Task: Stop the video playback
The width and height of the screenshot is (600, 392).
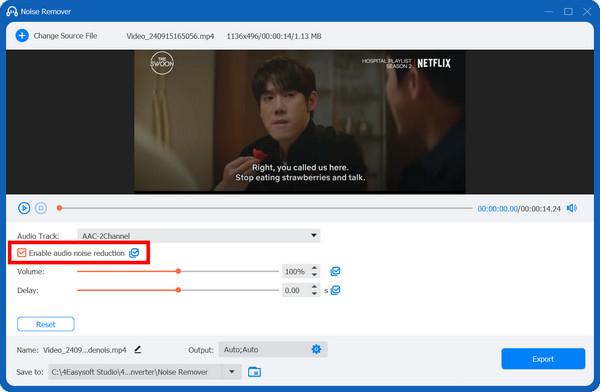Action: click(x=41, y=208)
